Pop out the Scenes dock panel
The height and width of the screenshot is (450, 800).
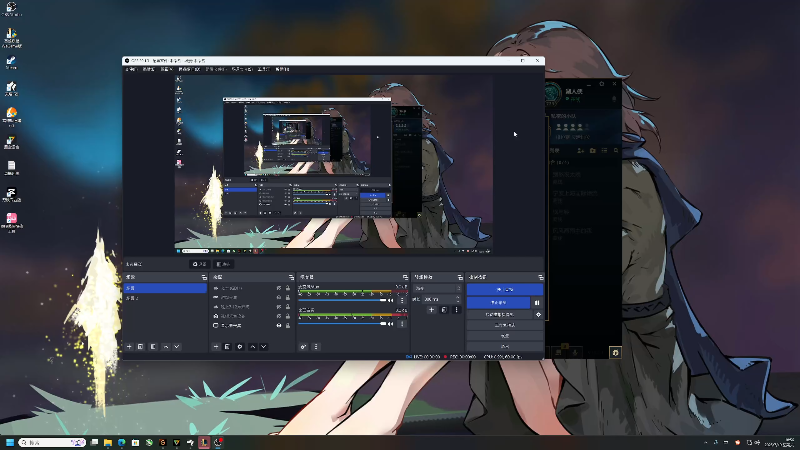click(x=204, y=277)
